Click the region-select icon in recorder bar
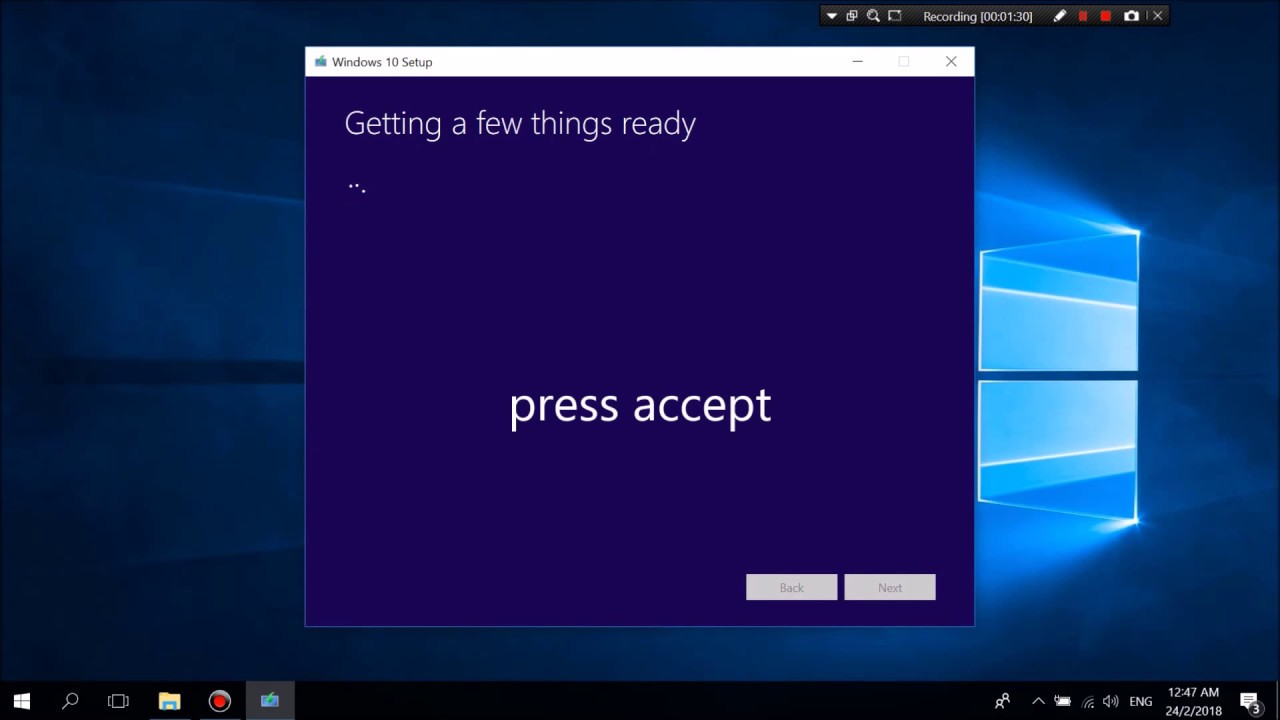Screen dimensions: 1280x720 pos(895,16)
